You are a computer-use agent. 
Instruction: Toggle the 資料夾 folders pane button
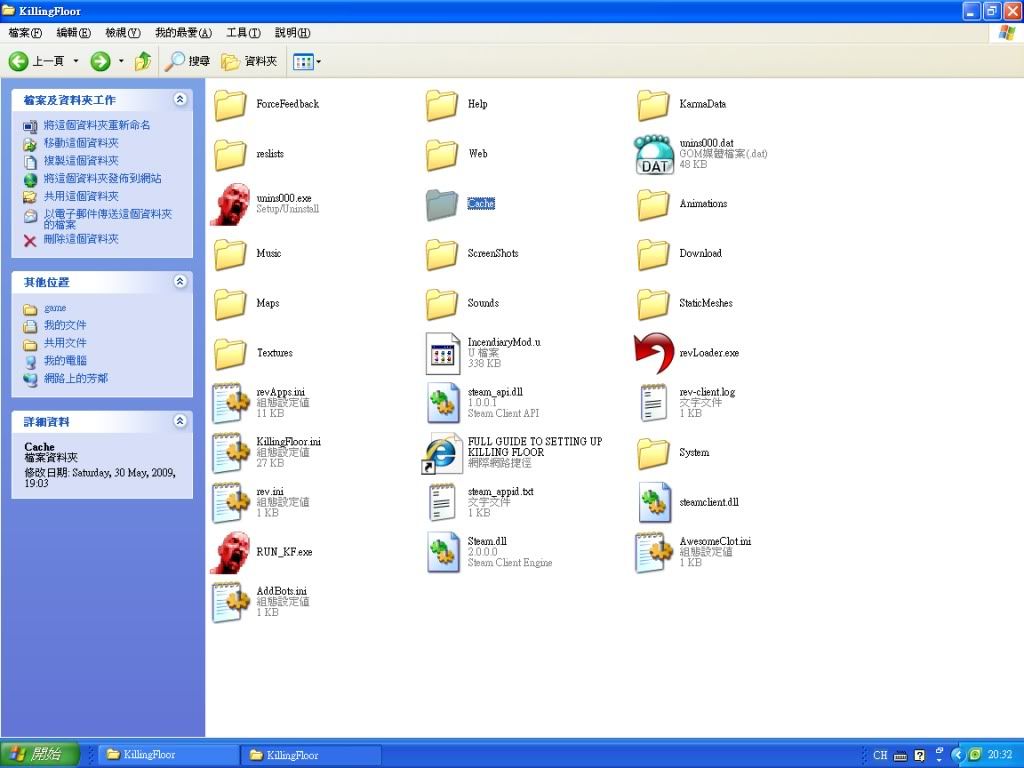pos(250,61)
